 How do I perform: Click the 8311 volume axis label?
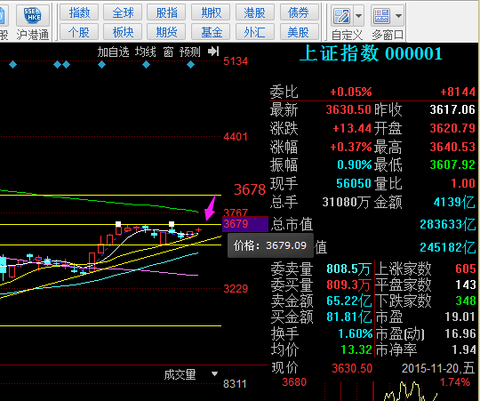pos(235,384)
